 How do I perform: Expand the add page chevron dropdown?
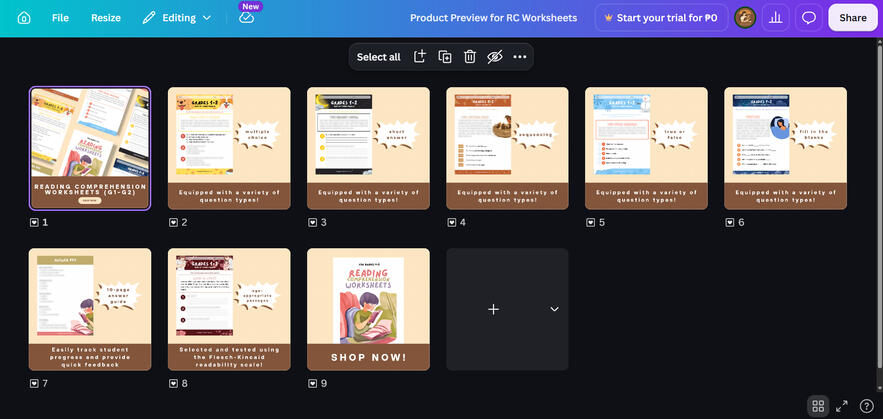[554, 309]
